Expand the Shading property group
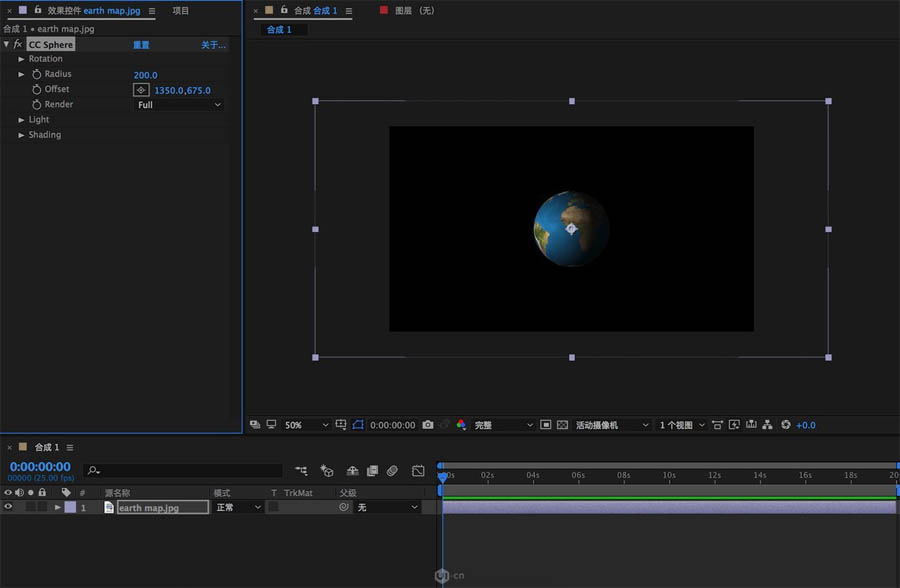This screenshot has width=900, height=588. [x=21, y=135]
